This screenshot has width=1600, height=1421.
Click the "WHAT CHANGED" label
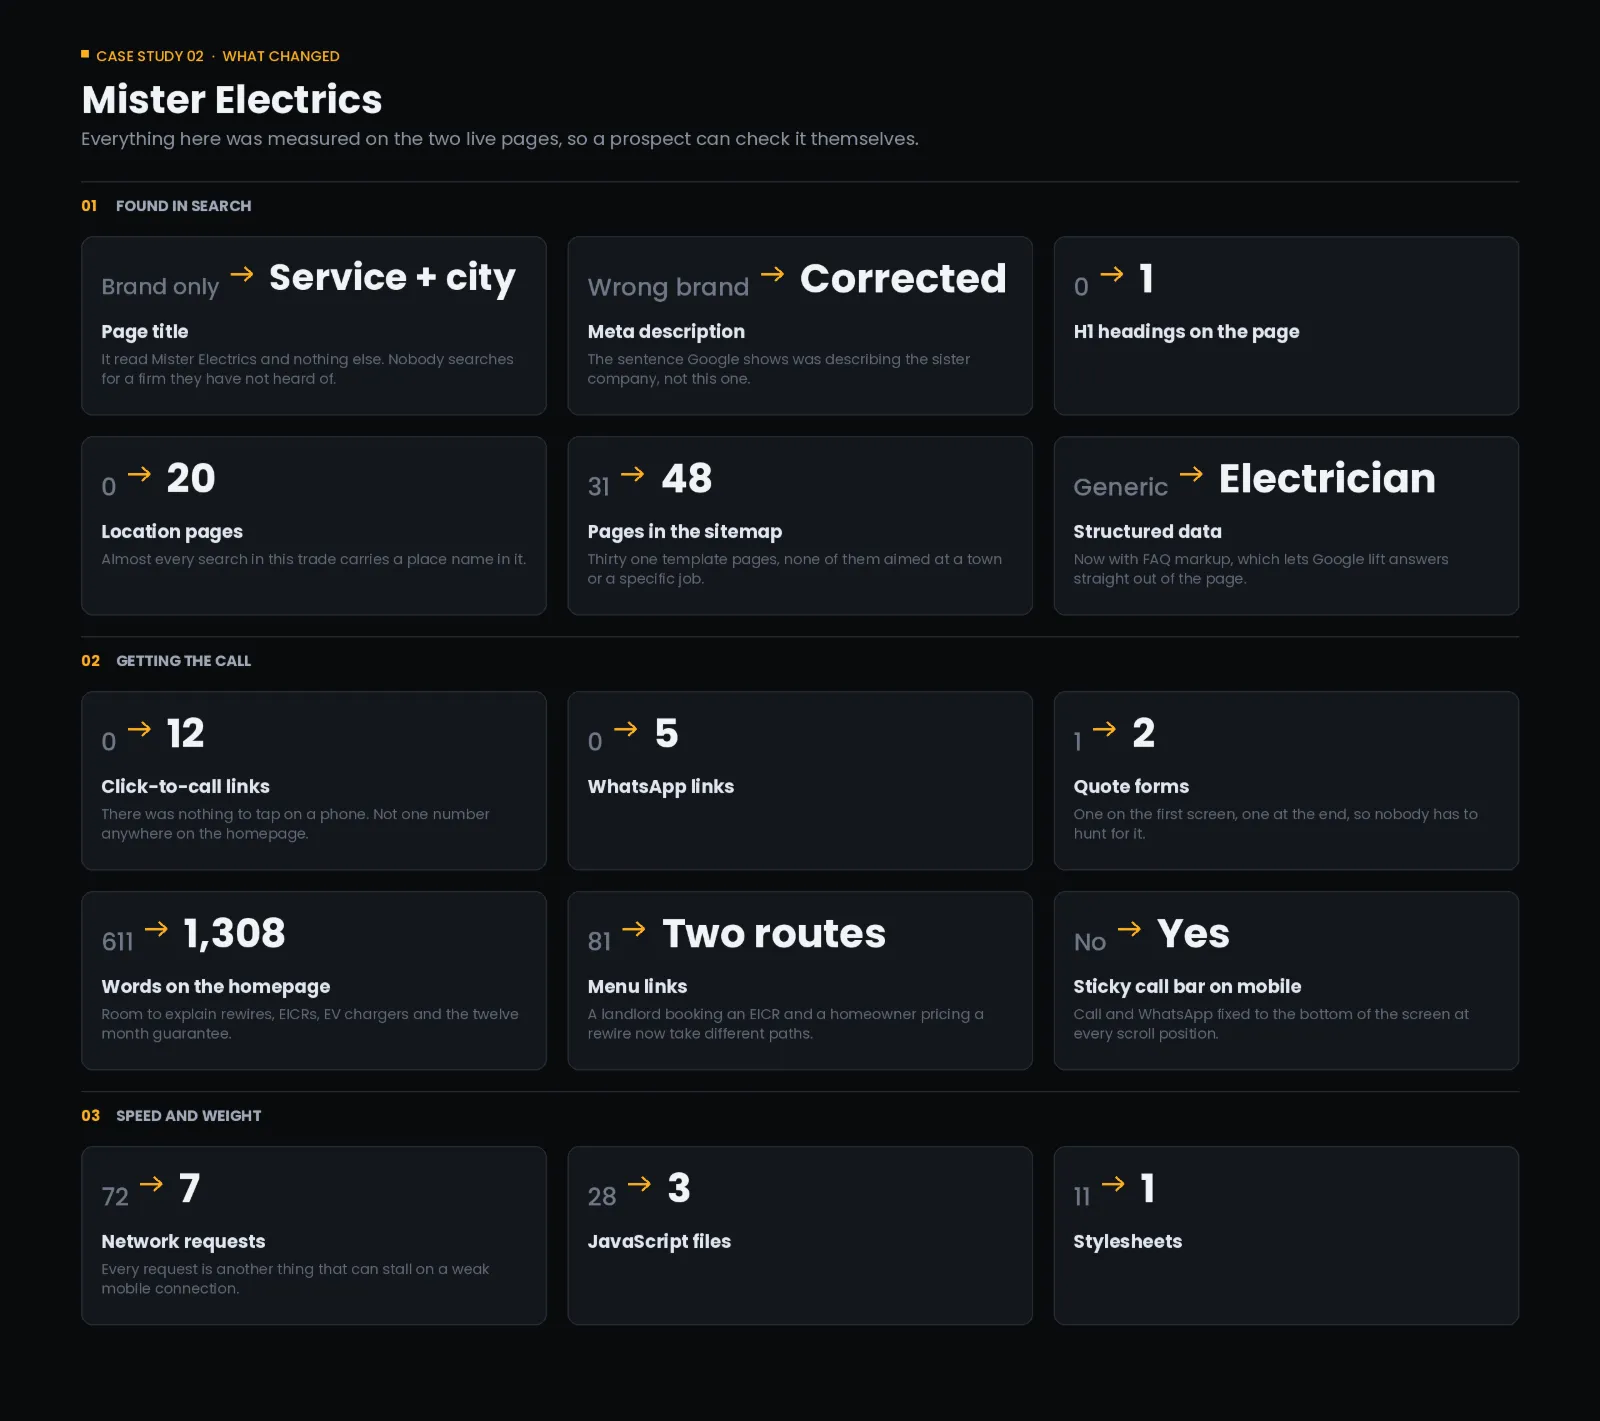click(x=281, y=56)
